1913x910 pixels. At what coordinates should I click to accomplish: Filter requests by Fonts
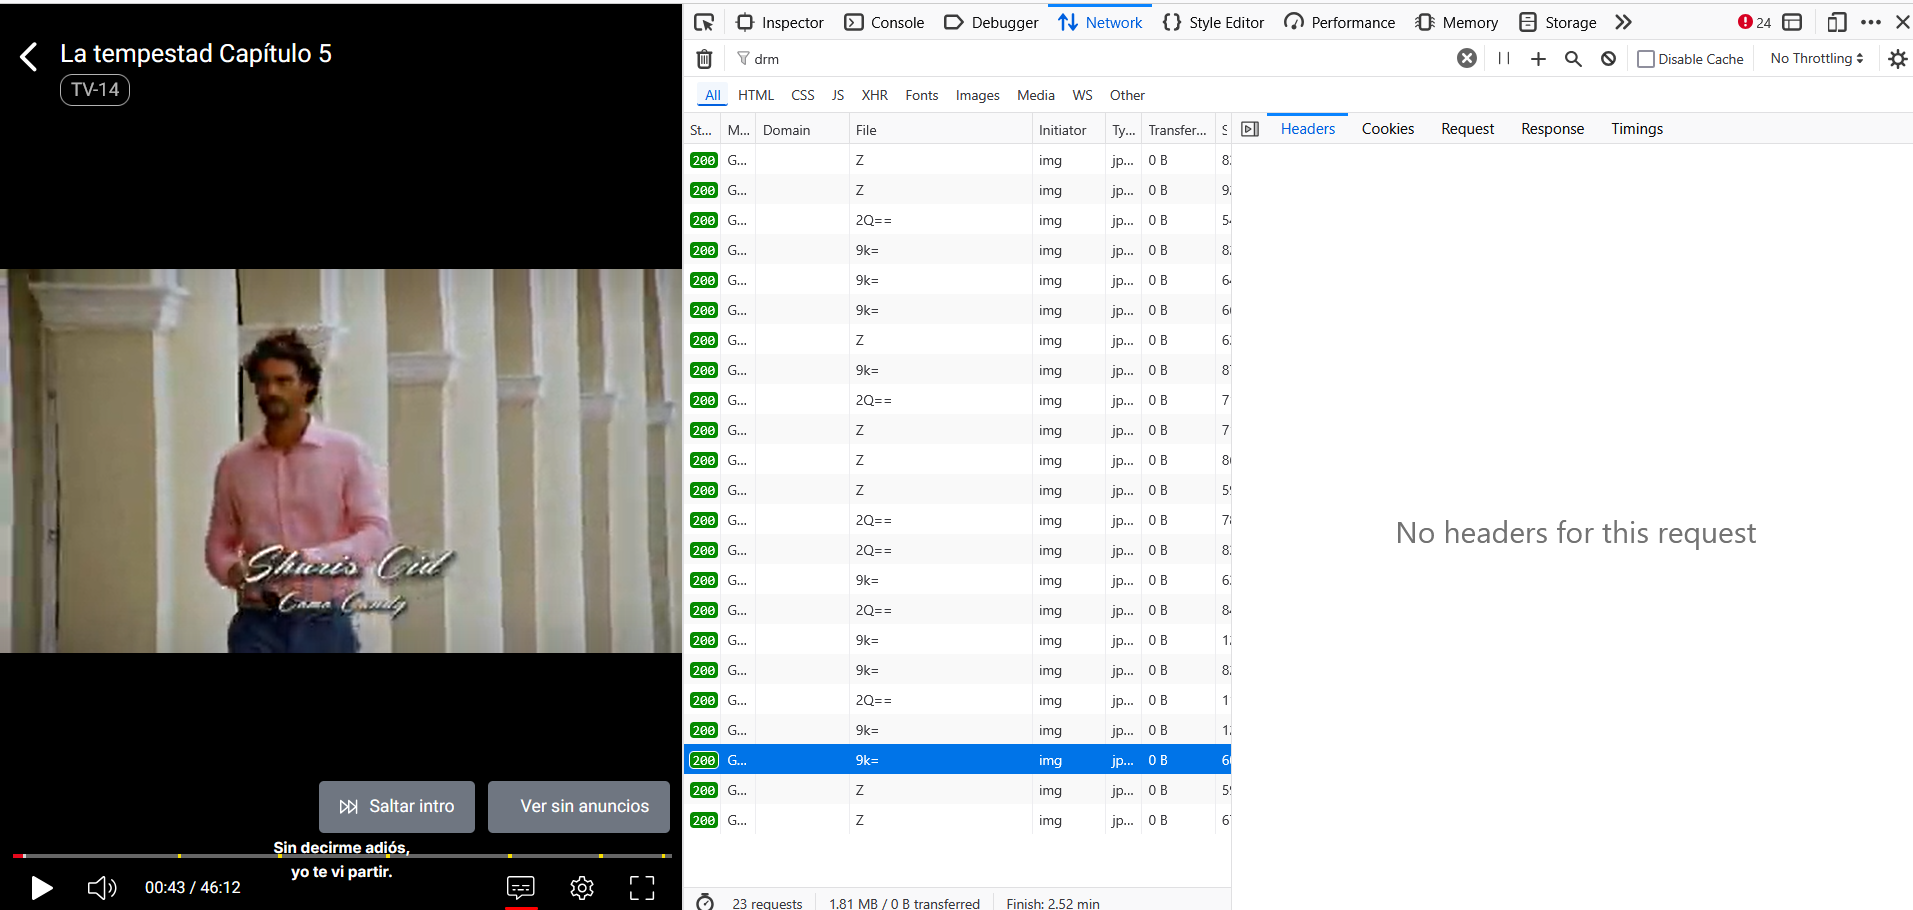pos(922,95)
